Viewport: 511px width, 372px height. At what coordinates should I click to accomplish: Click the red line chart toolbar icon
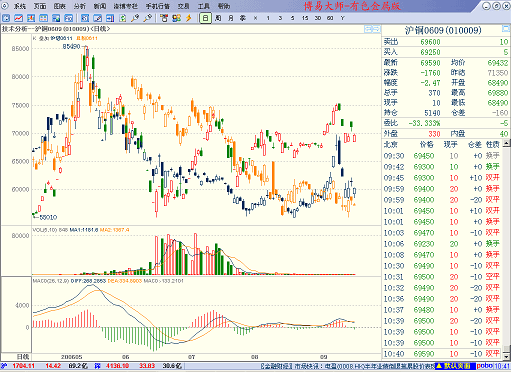click(18, 18)
